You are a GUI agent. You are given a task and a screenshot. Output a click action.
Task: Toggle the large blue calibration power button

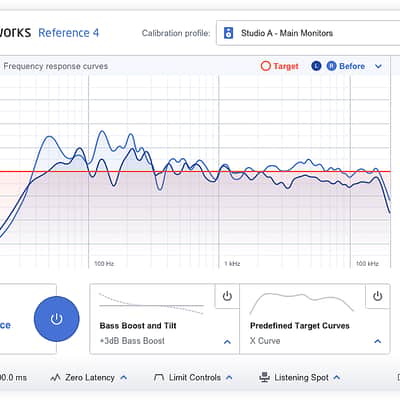[57, 319]
